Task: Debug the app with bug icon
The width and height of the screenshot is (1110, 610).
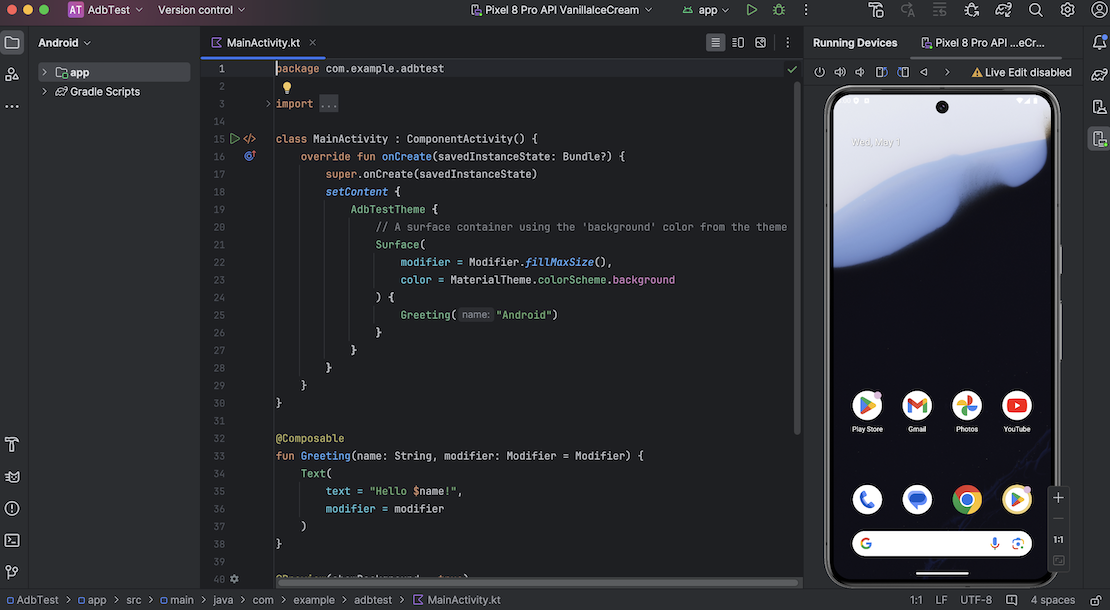Action: [779, 10]
